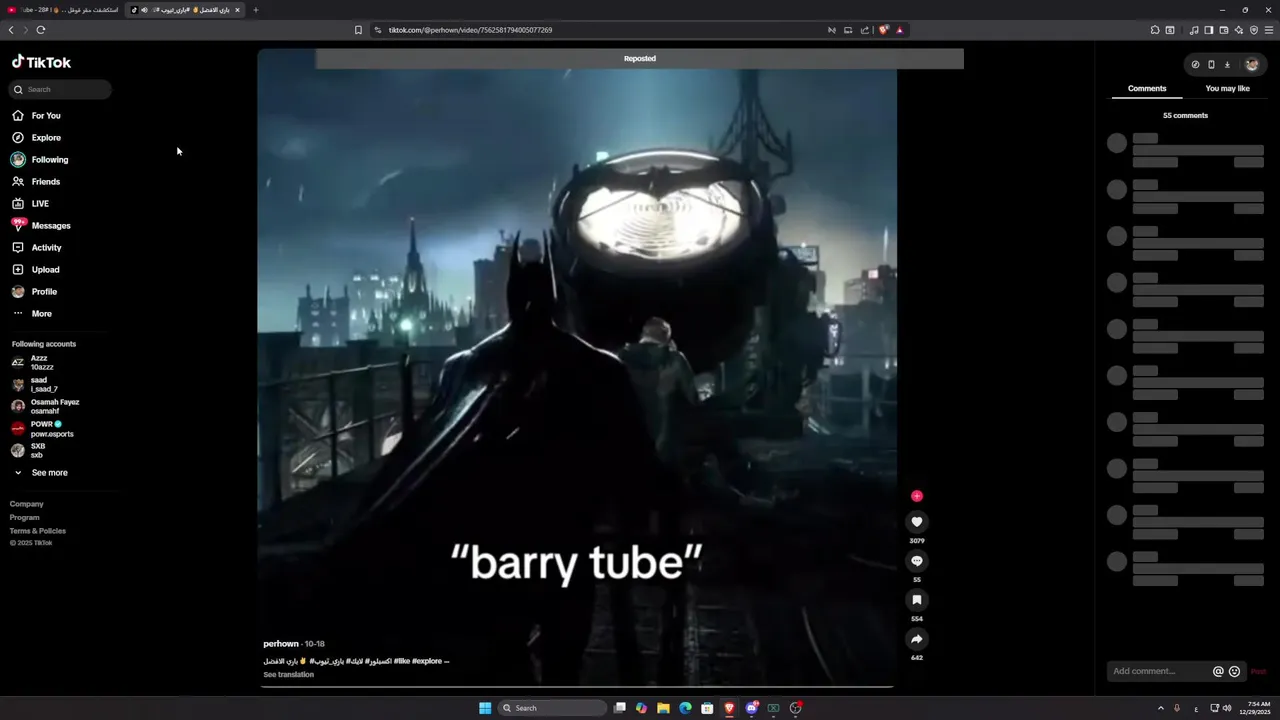1280x720 pixels.
Task: Open Brave Shields lion icon
Action: pyautogui.click(x=883, y=30)
